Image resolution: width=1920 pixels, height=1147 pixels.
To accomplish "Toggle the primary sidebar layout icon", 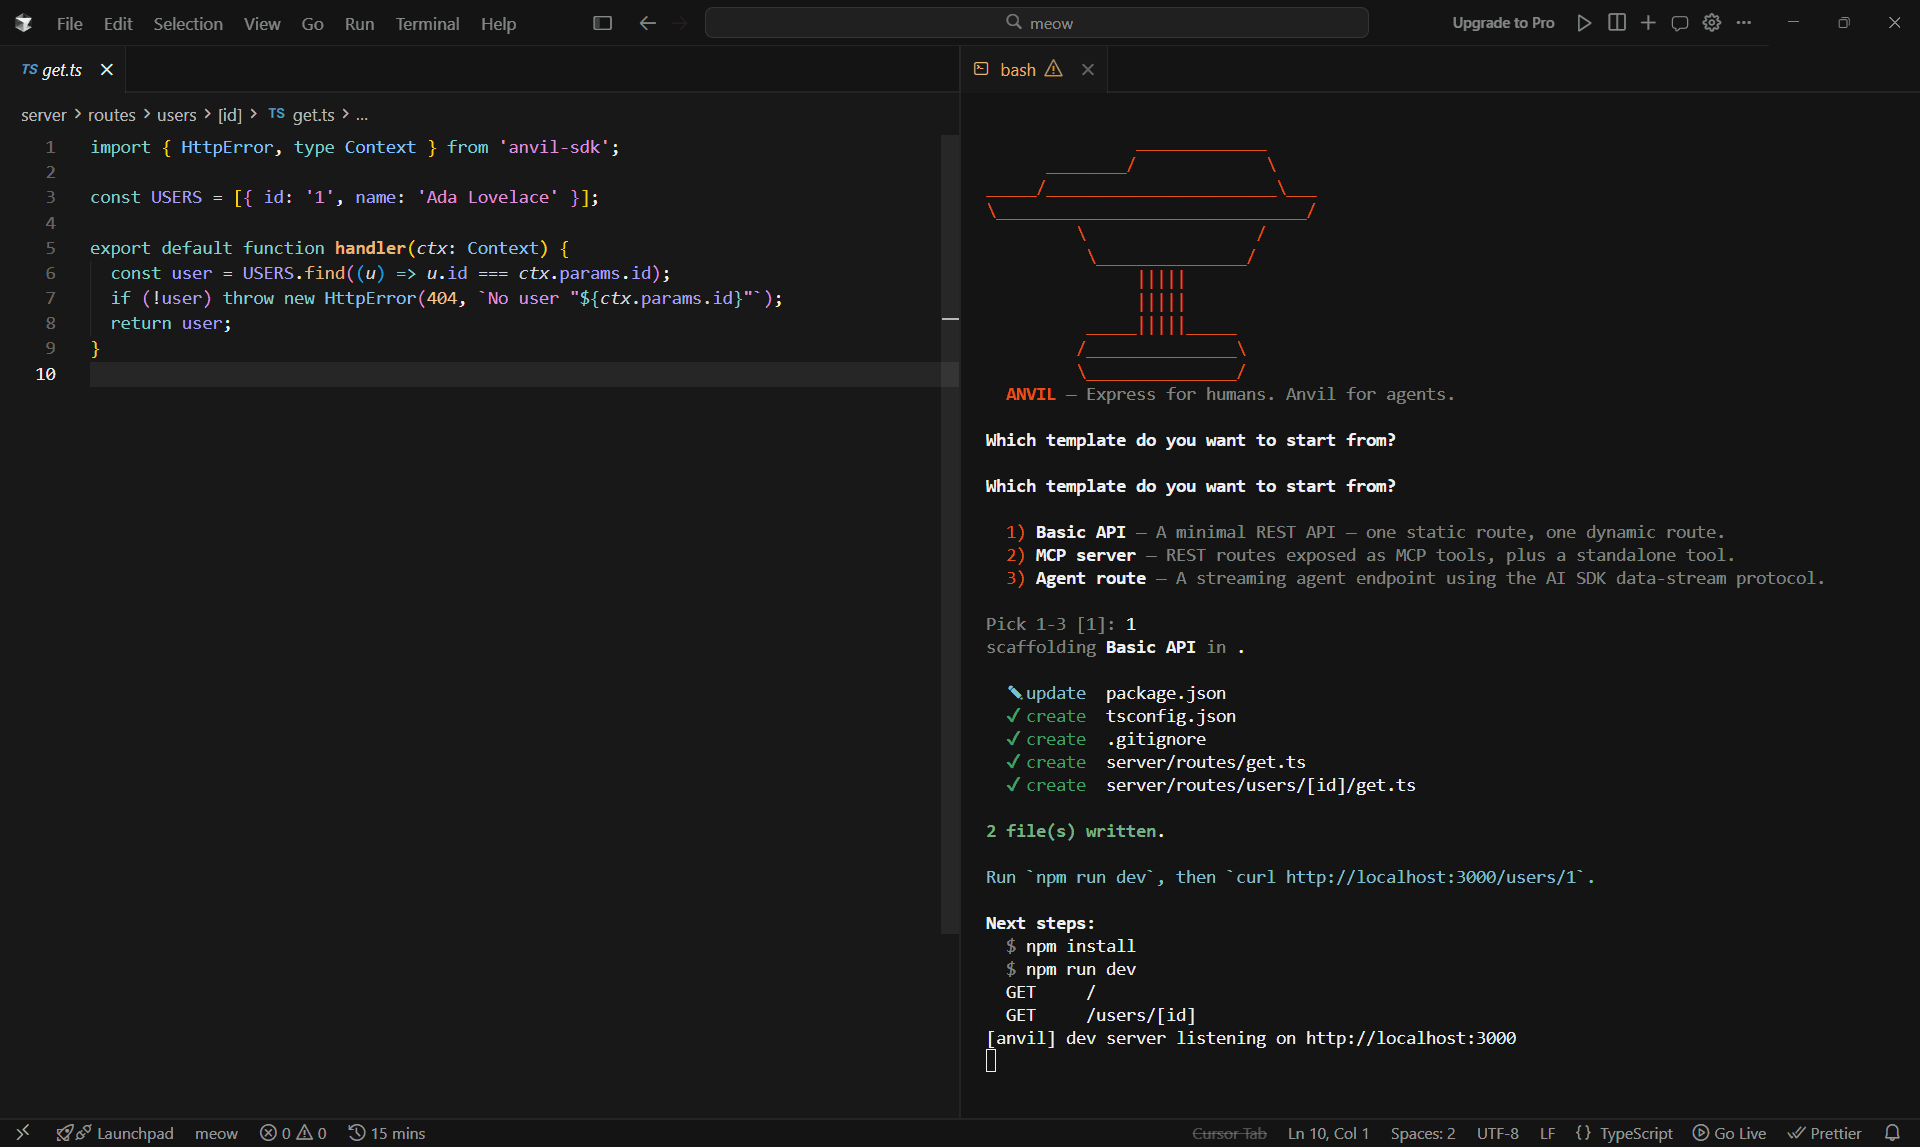I will 602,23.
